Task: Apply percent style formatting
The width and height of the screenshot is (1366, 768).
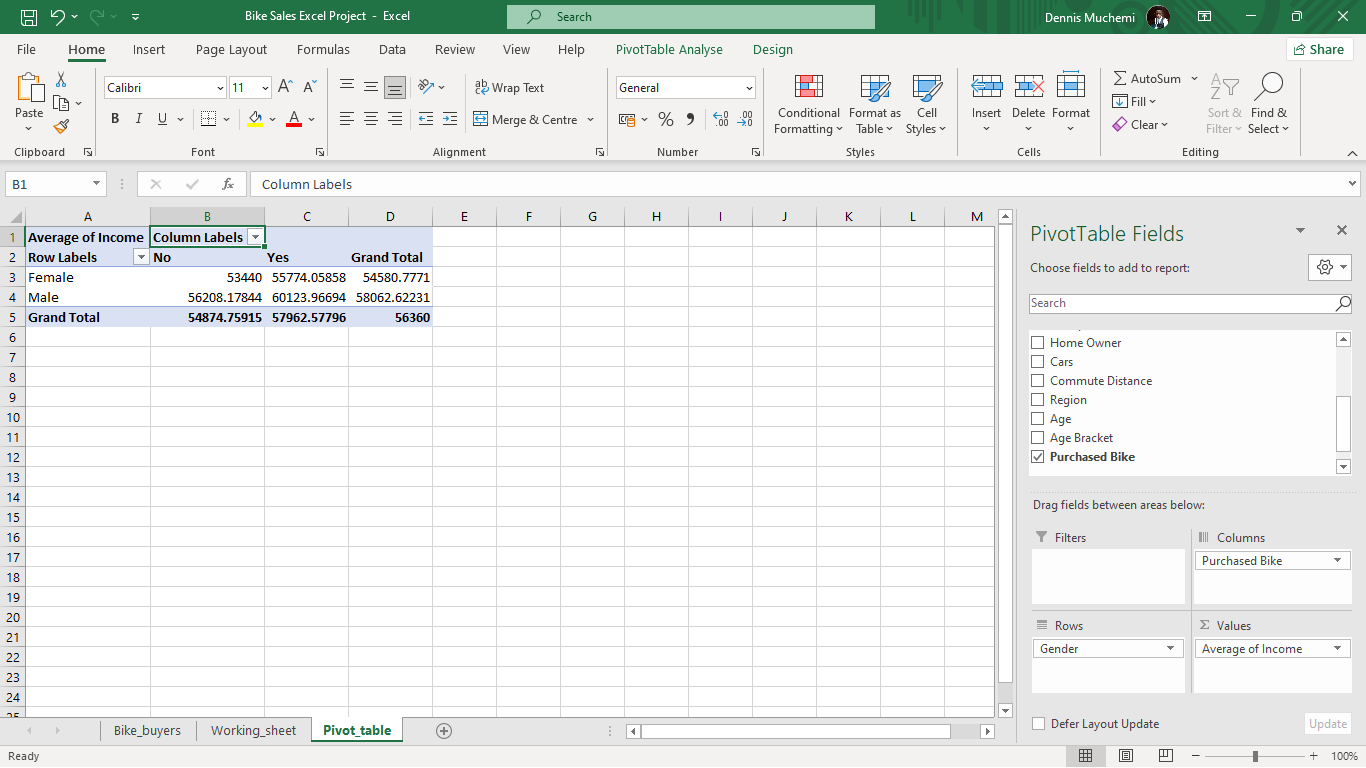Action: [666, 119]
